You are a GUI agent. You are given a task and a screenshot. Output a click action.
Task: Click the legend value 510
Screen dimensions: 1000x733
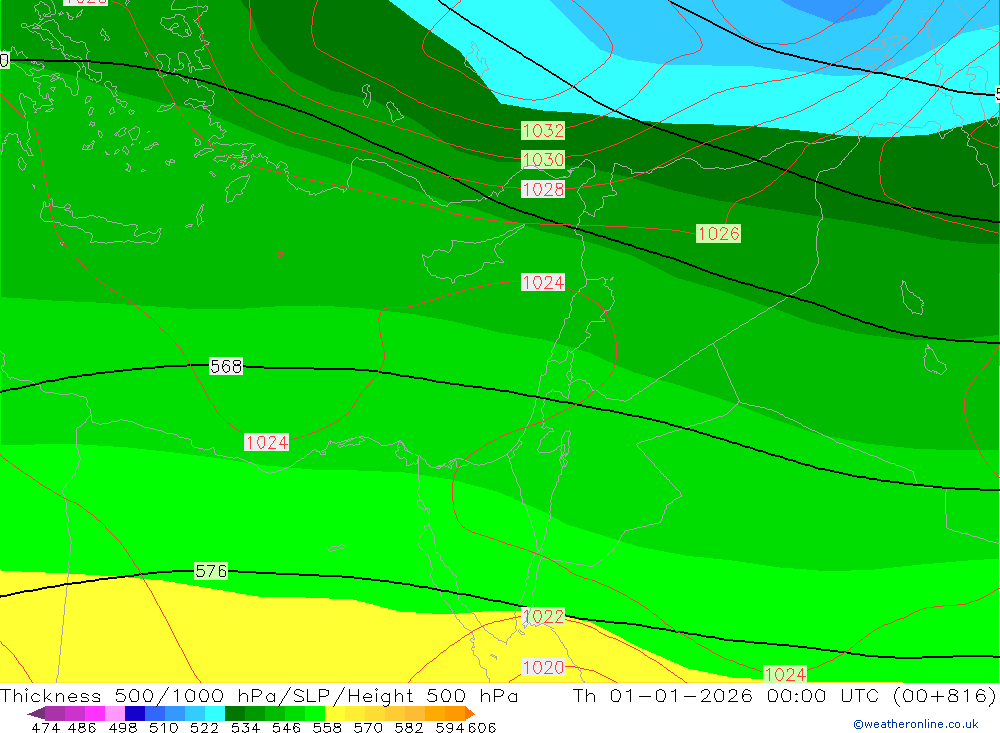(x=163, y=728)
